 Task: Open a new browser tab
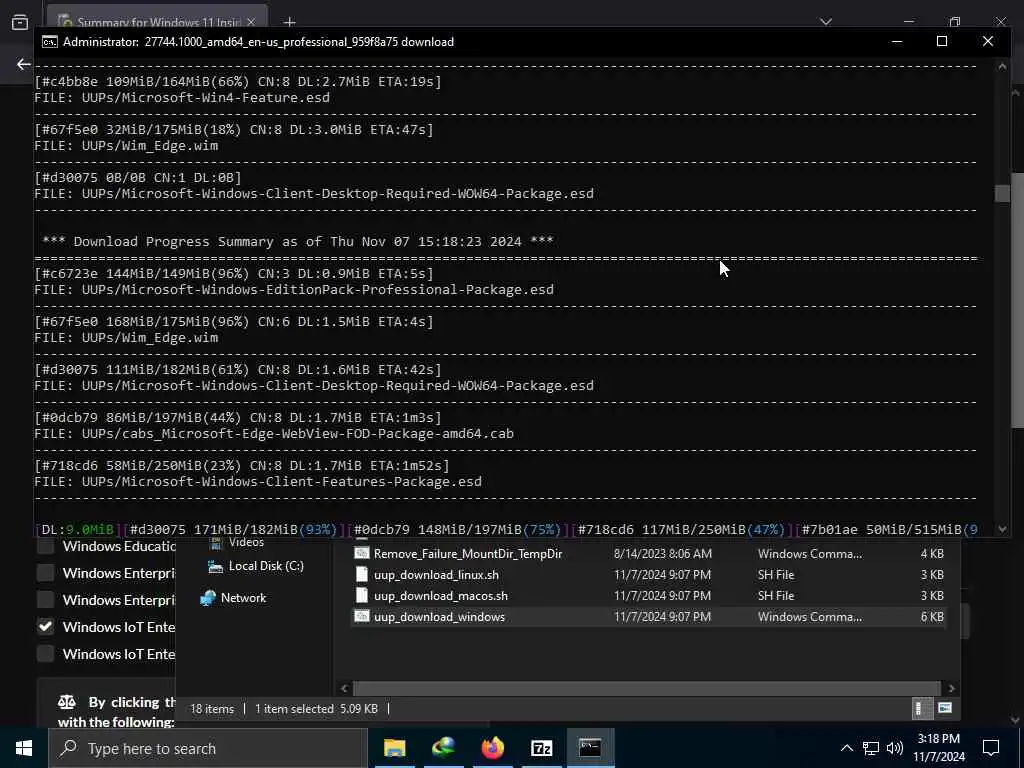(289, 22)
